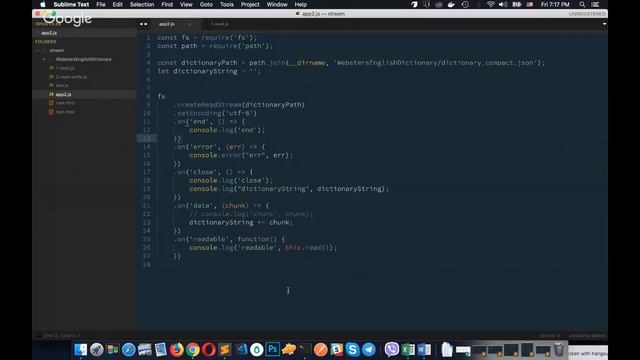The image size is (640, 360).
Task: Open Sublime Text from the Dock
Action: pos(224,350)
